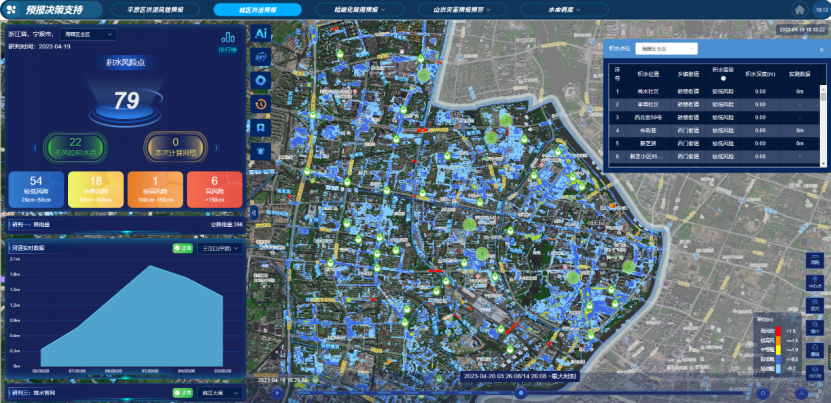Click the right arrow beside 本次计算网格
Viewport: 831px width, 403px height.
[216, 147]
